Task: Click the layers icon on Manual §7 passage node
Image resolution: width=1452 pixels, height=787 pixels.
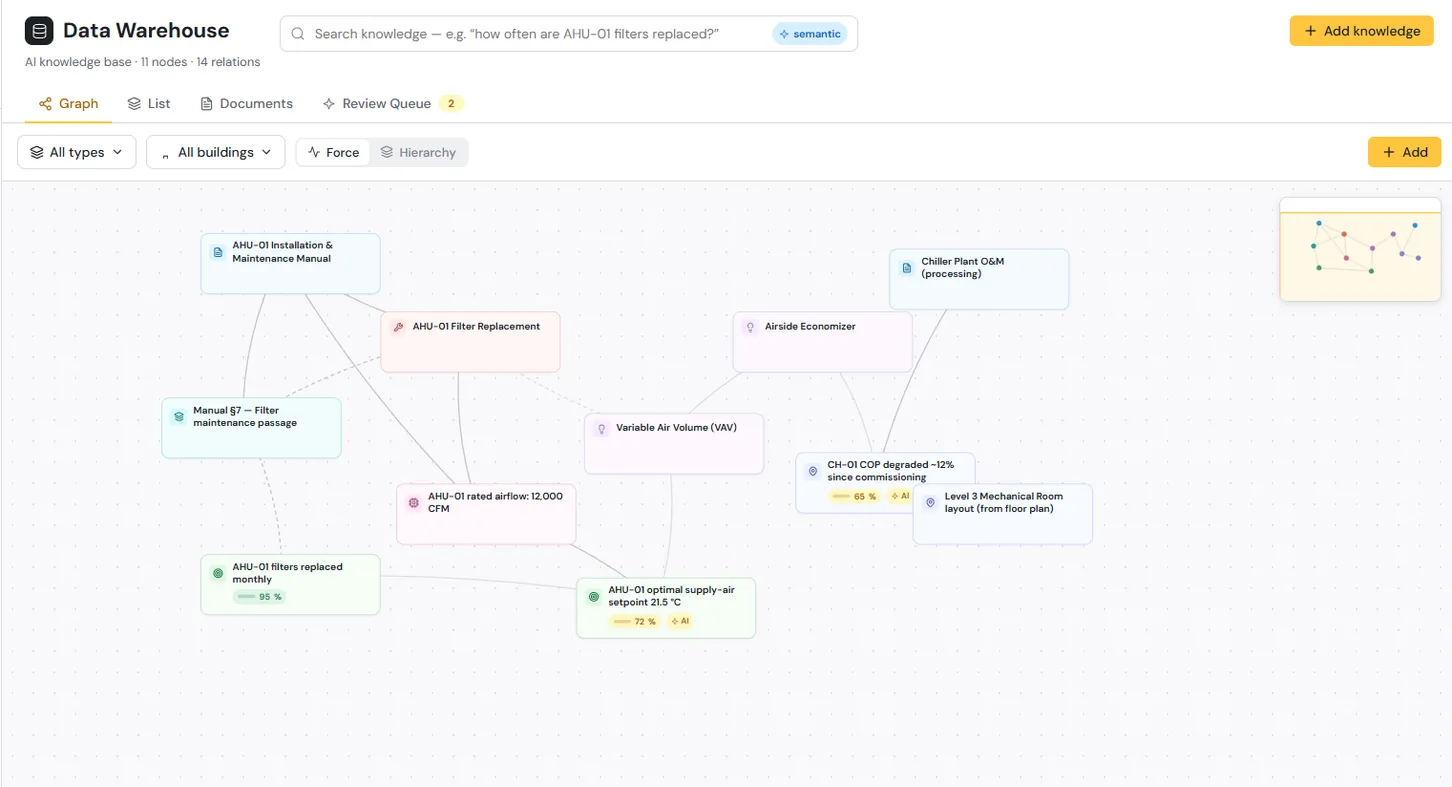Action: tap(178, 417)
